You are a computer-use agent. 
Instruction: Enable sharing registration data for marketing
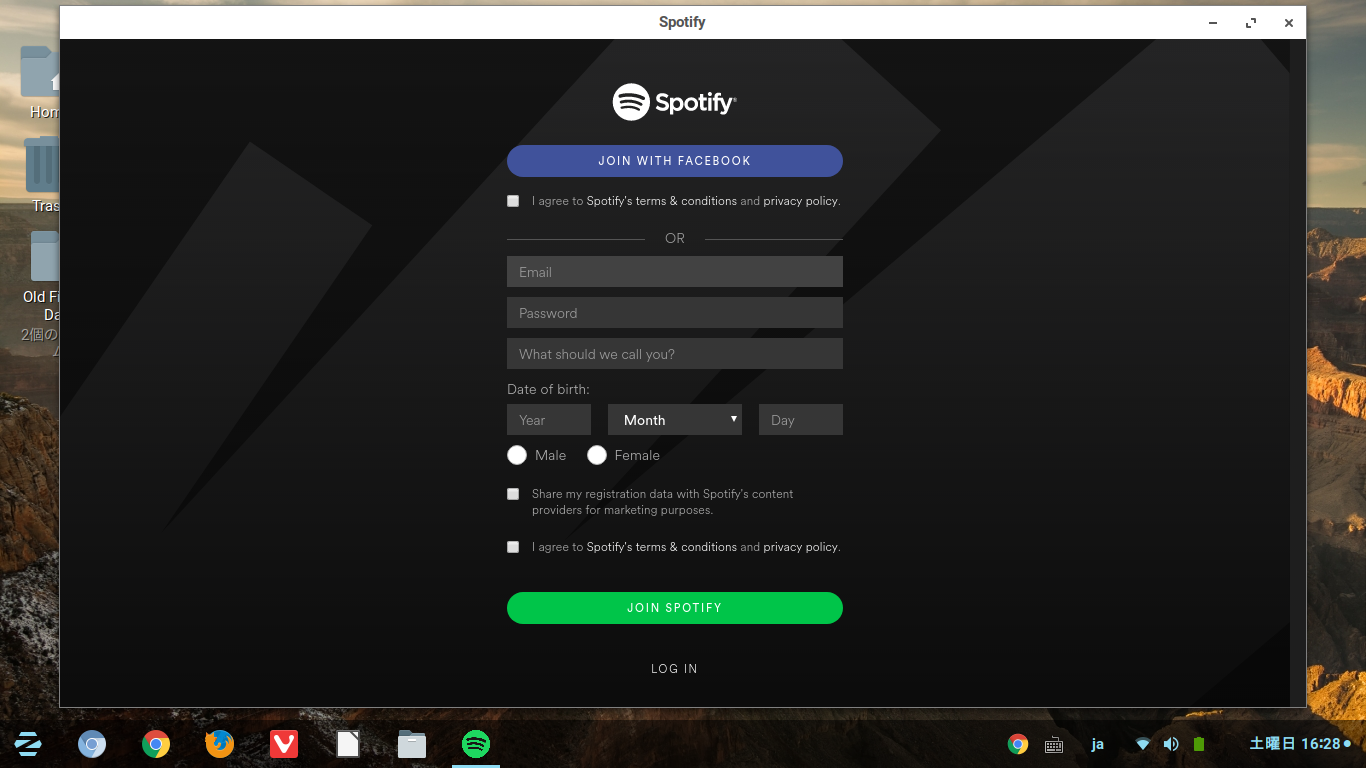pyautogui.click(x=513, y=494)
